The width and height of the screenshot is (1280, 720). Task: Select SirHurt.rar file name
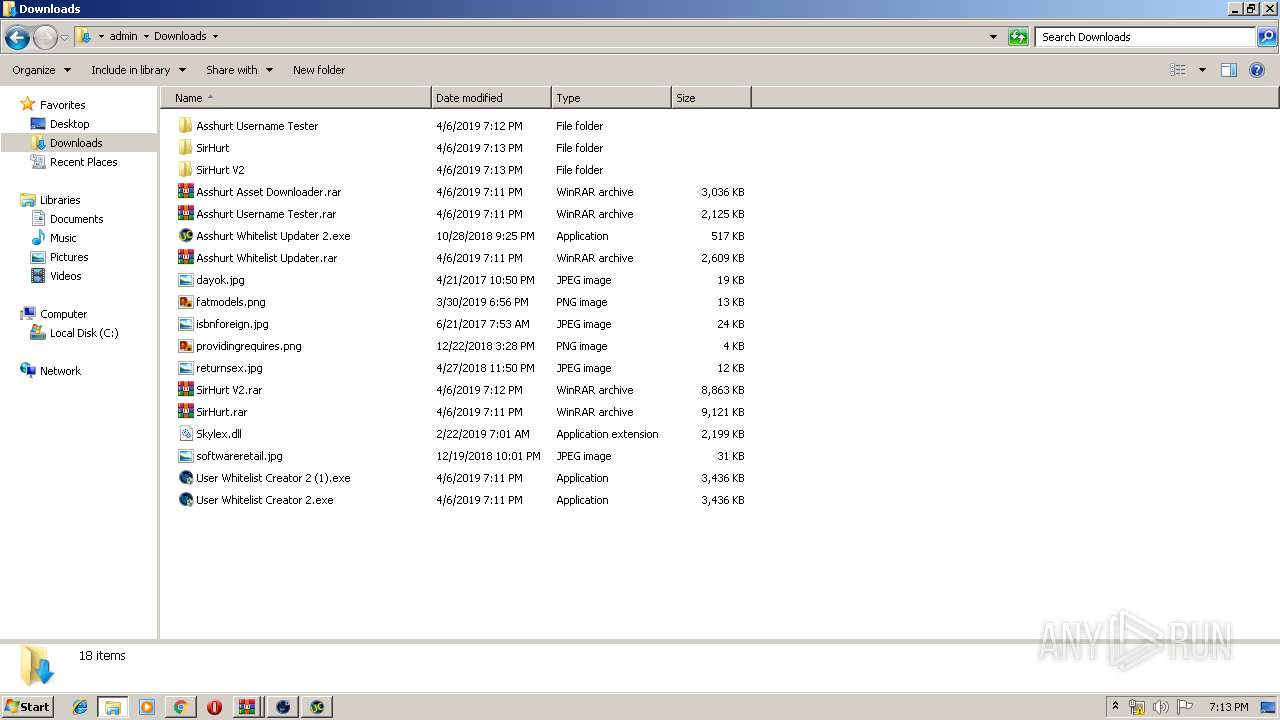[x=221, y=412]
